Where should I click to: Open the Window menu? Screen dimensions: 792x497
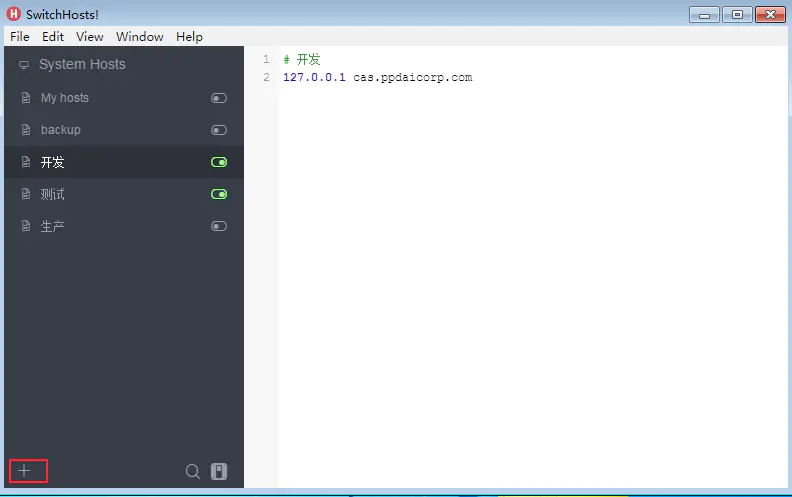coord(140,36)
